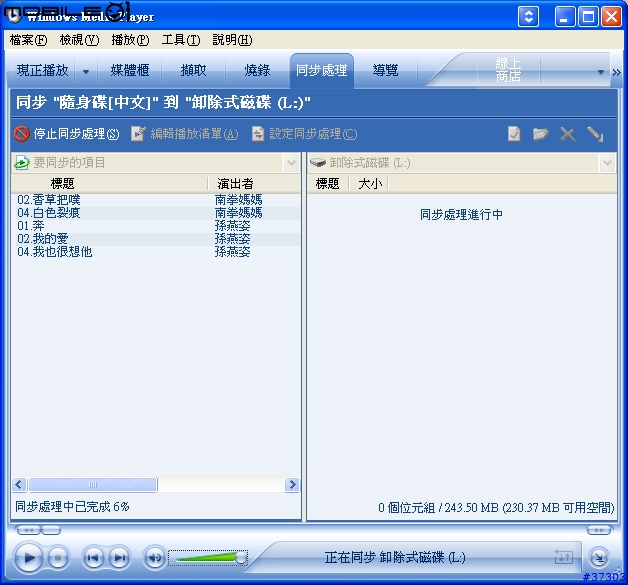
Task: Click the rewind button above the playback controls
Action: point(28,530)
